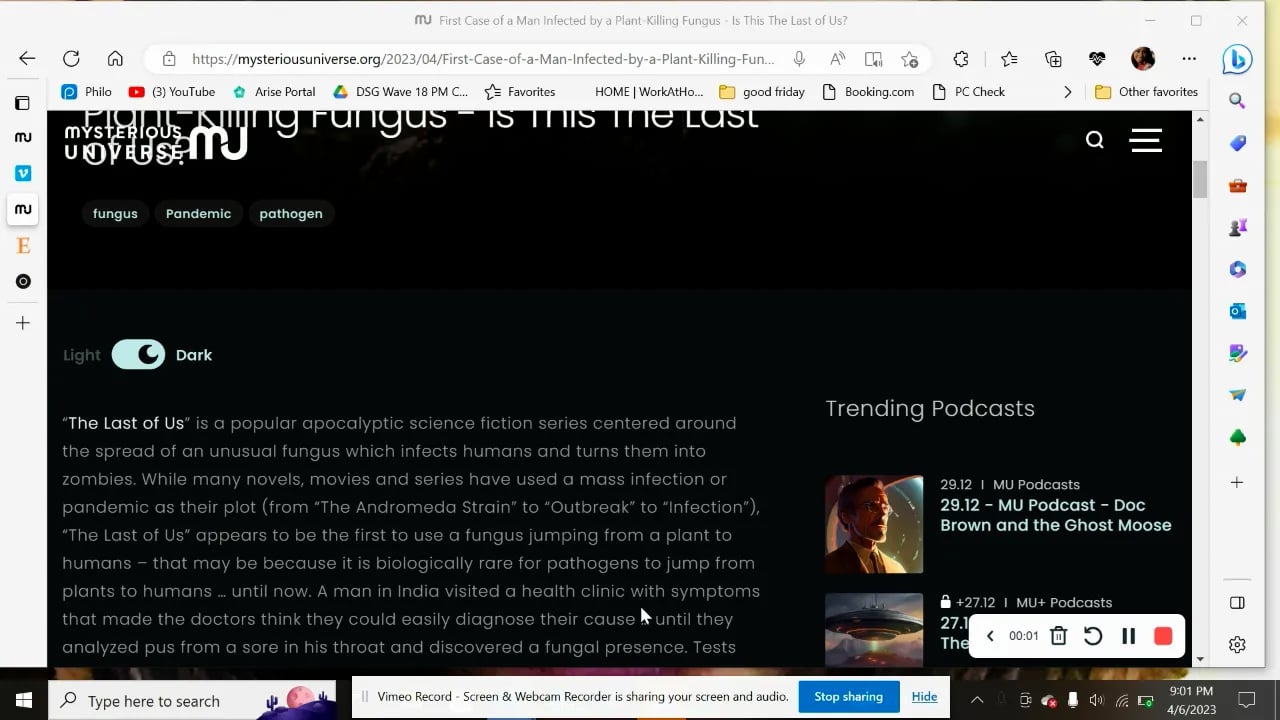Open Booking.com bookmark
Screen dimensions: 1280x720
tap(868, 92)
